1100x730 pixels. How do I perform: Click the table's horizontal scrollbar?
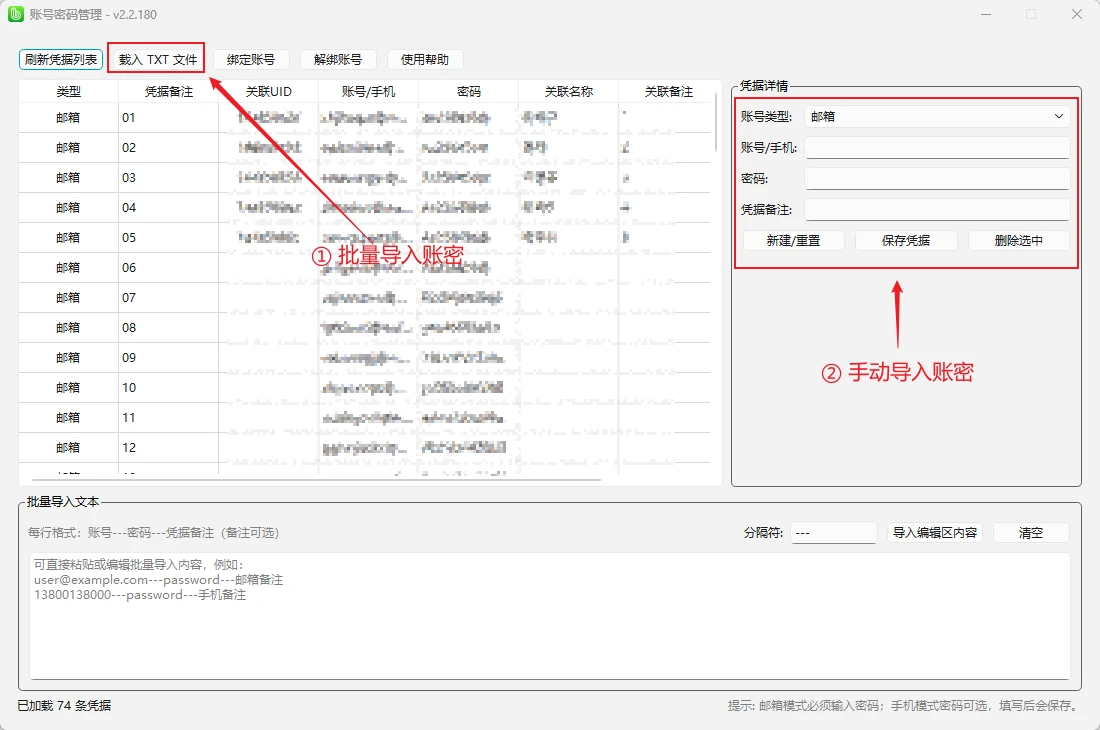[316, 480]
